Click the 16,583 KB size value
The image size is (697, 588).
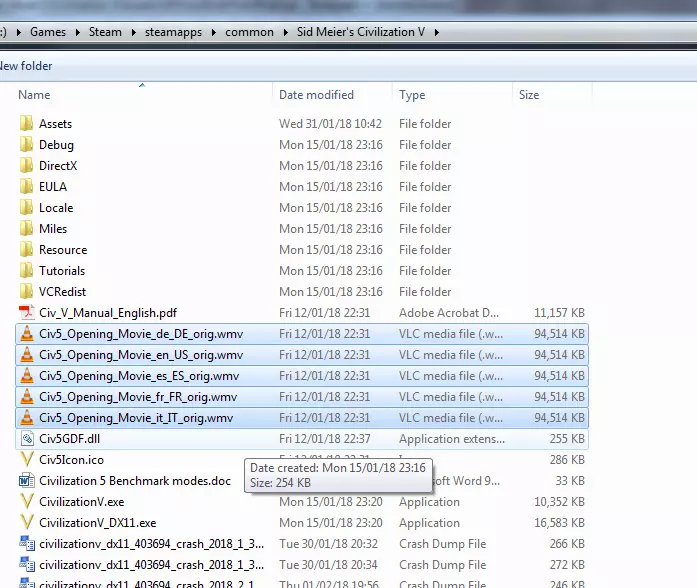coord(559,523)
